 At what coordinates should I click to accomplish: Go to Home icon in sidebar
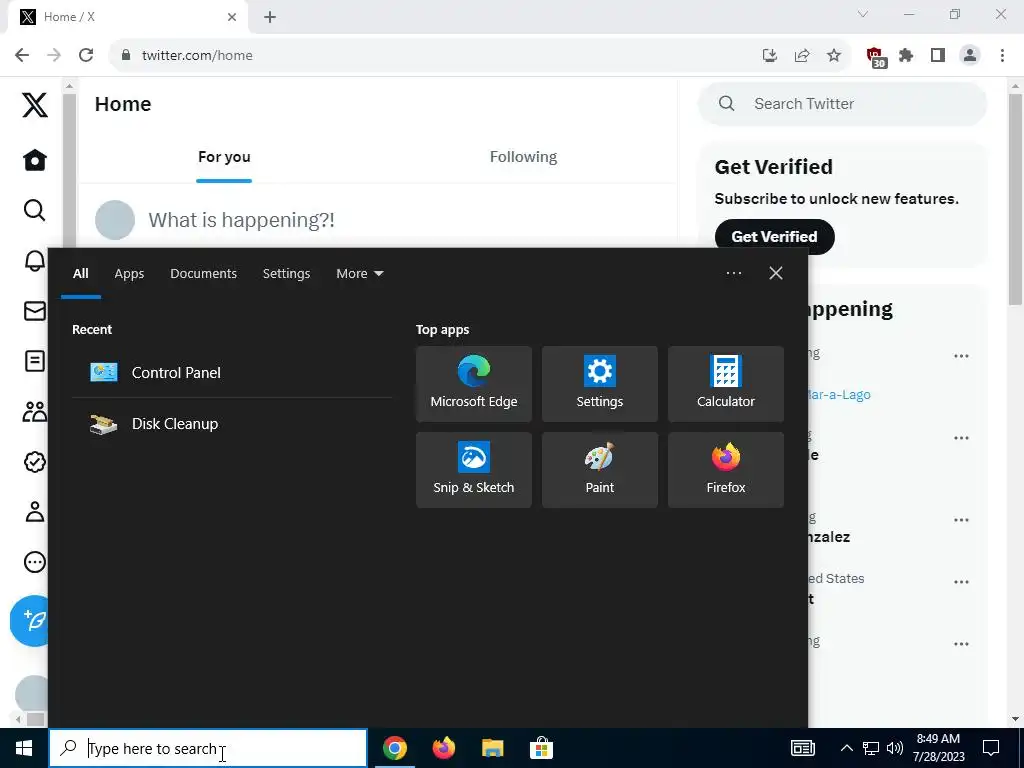pos(35,160)
